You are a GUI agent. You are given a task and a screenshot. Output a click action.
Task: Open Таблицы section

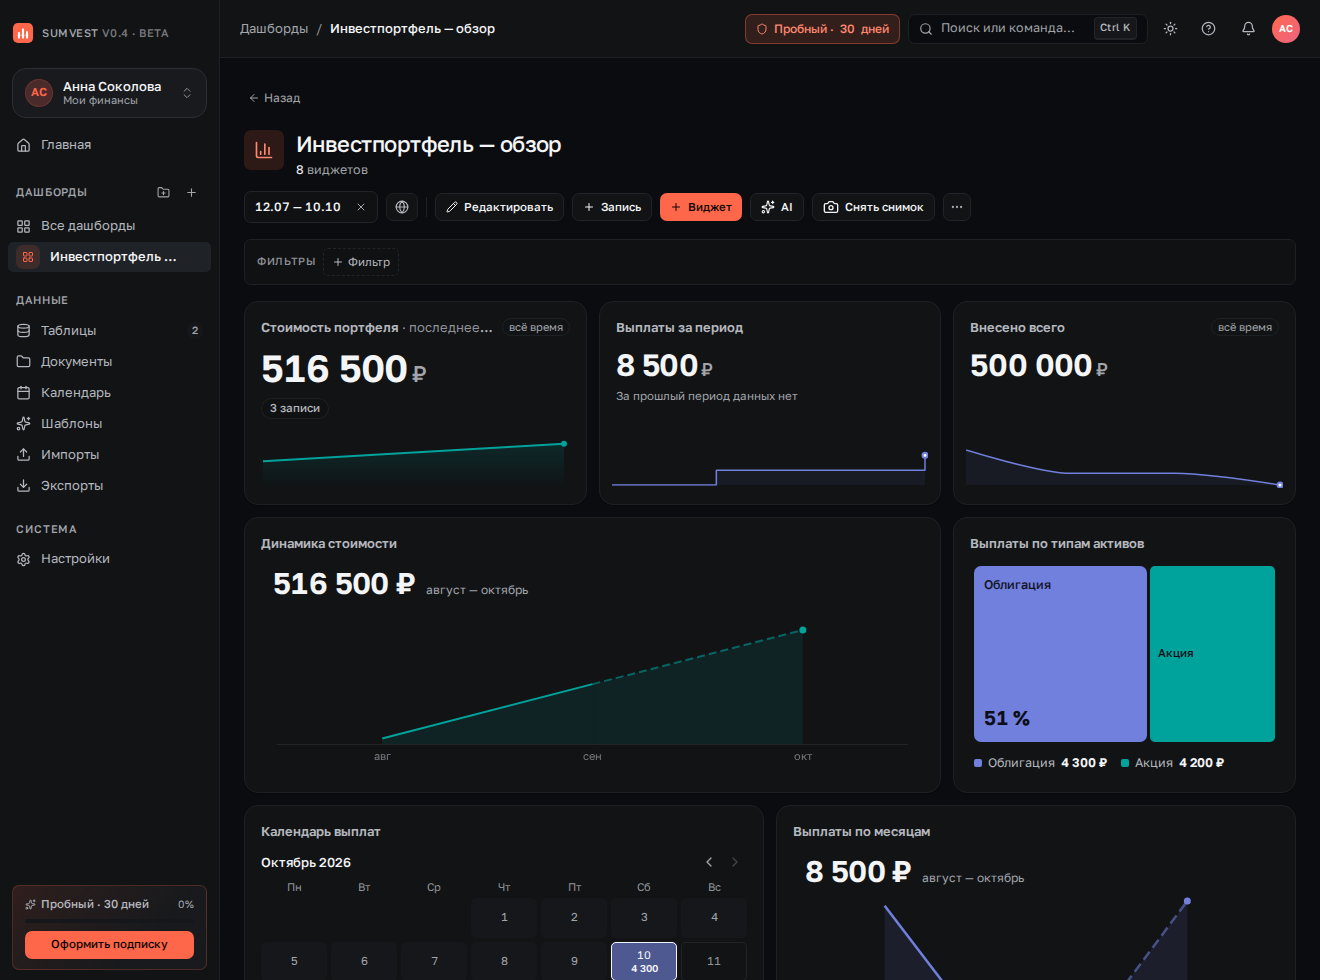pyautogui.click(x=110, y=330)
